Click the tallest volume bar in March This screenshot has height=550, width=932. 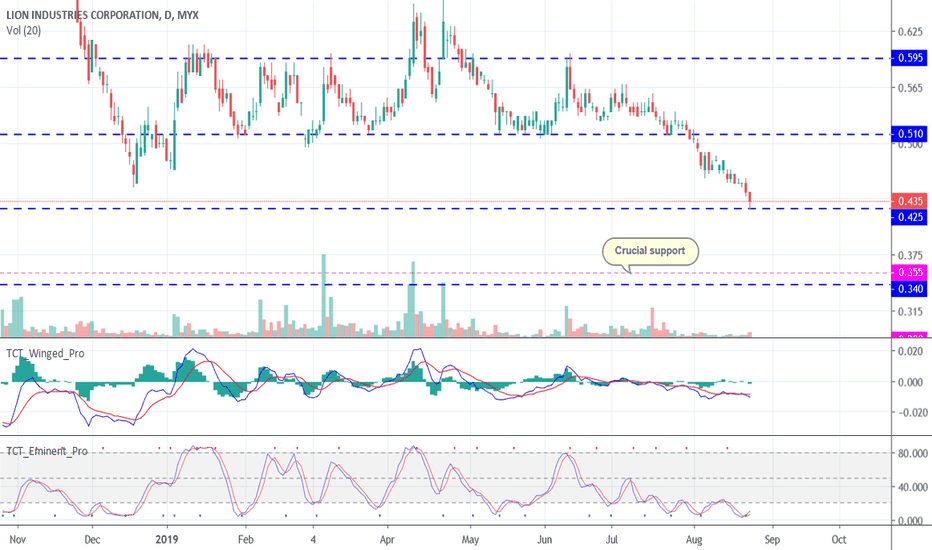tap(324, 296)
